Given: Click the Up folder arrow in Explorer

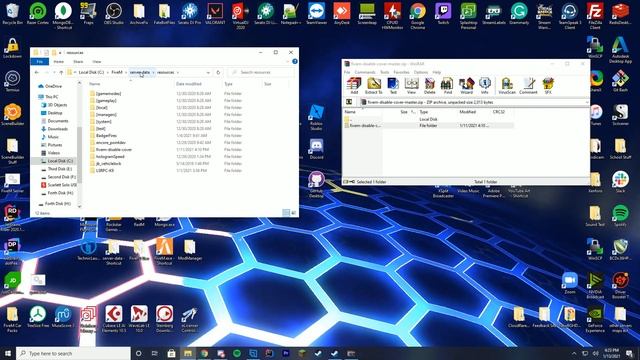Looking at the screenshot, I should point(61,72).
